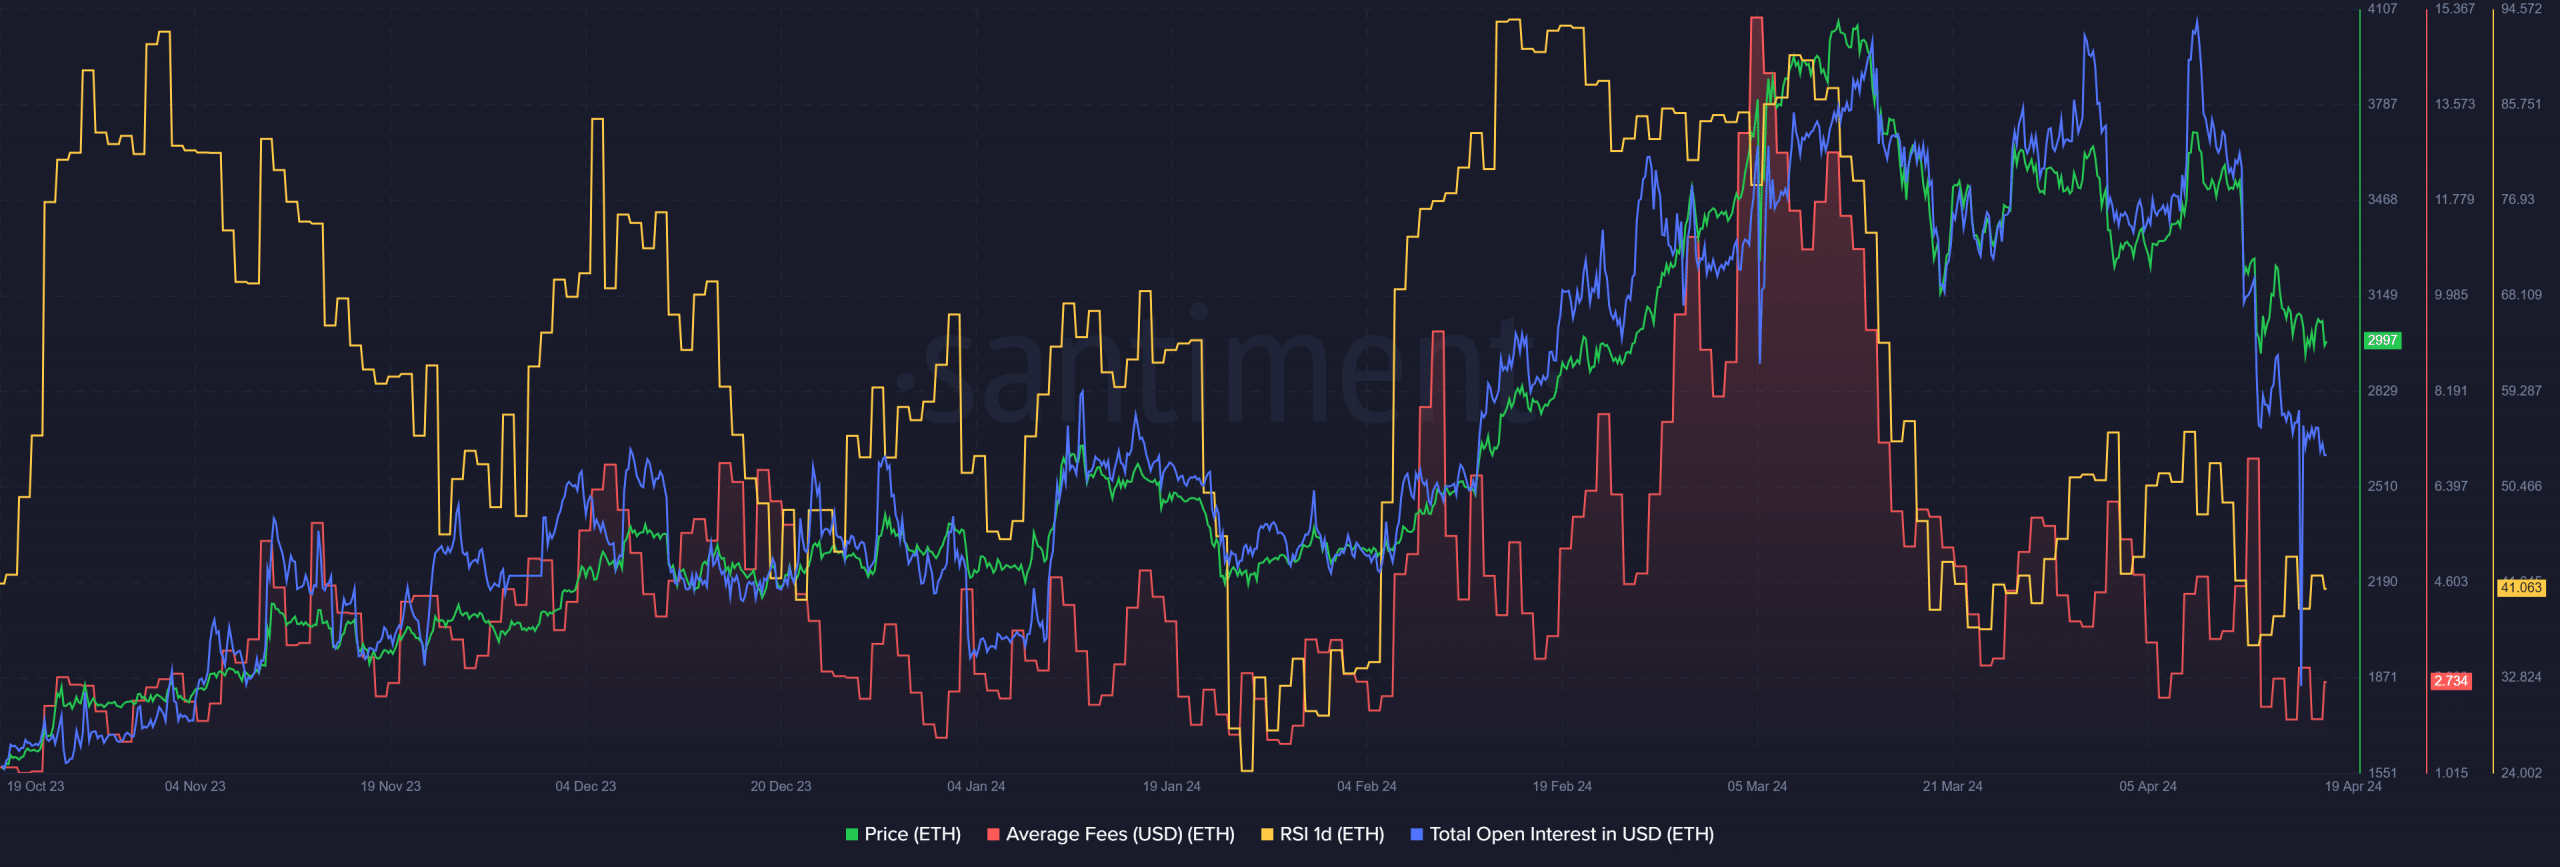Click the 8.191 fees axis value

(x=2451, y=391)
